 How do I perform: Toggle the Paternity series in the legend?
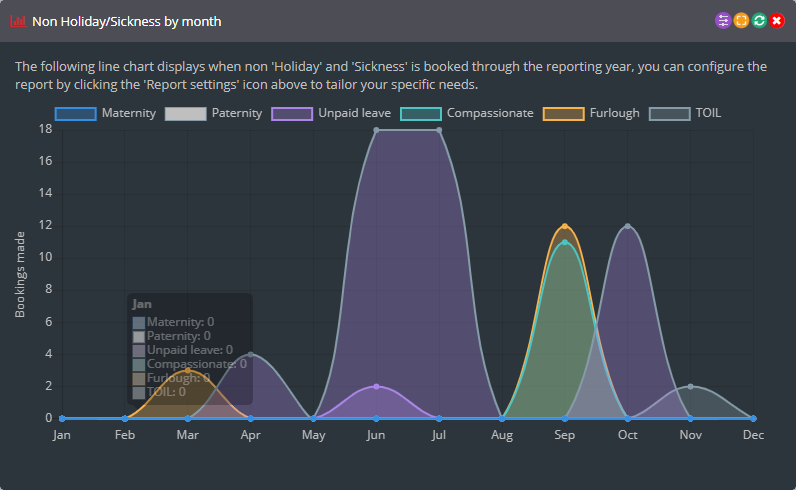click(x=213, y=113)
